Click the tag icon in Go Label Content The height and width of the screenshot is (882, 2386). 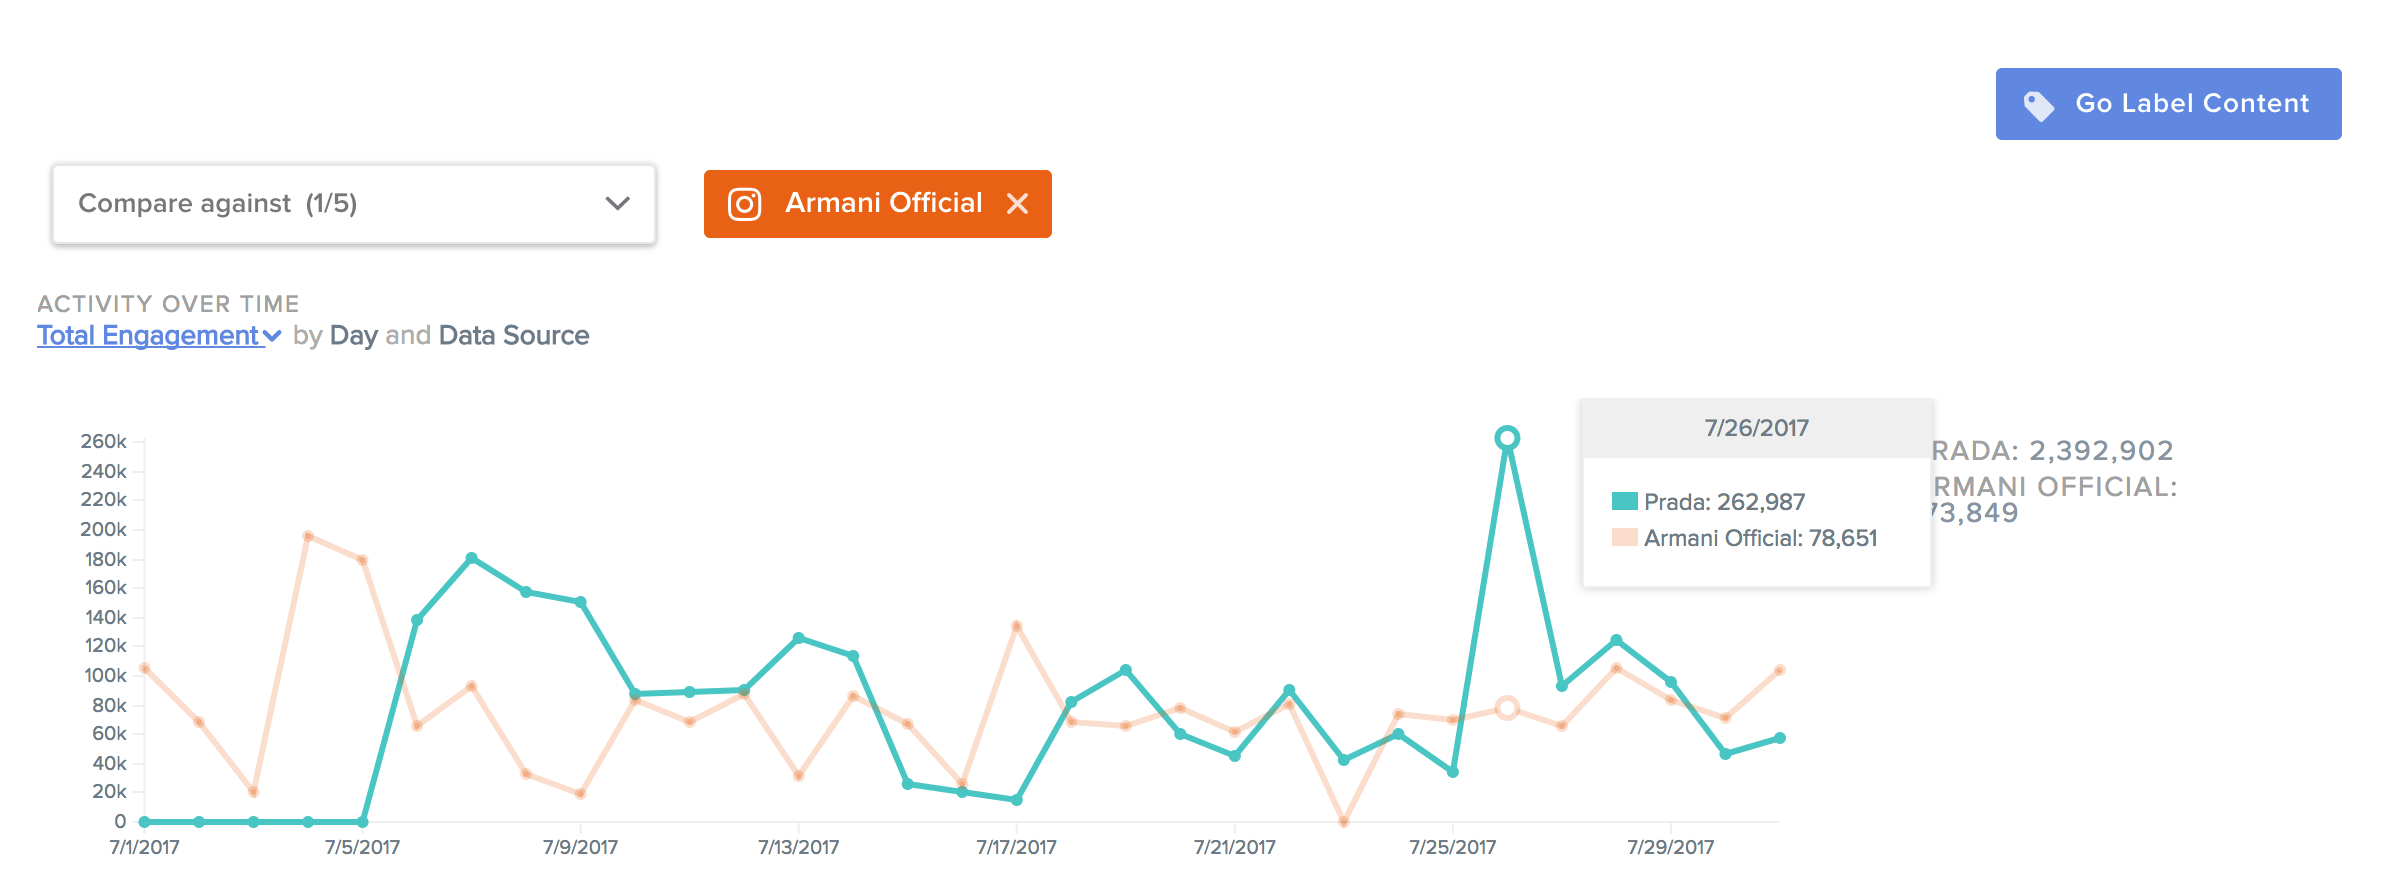2038,105
